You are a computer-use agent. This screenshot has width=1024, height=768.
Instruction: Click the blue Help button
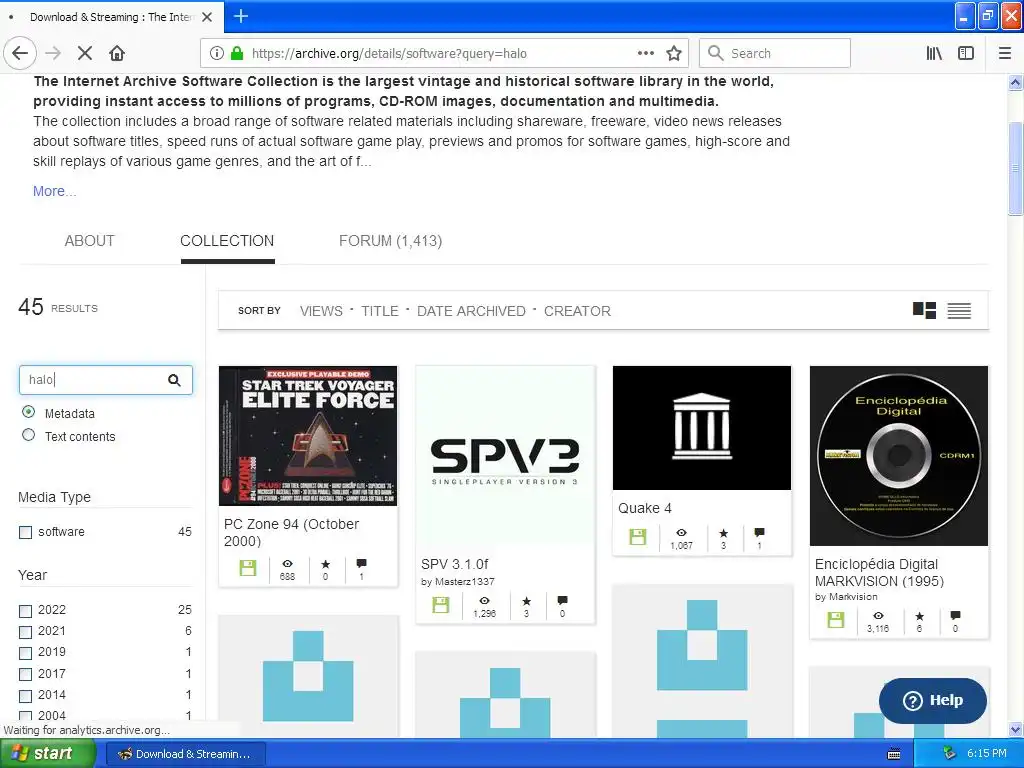click(933, 700)
